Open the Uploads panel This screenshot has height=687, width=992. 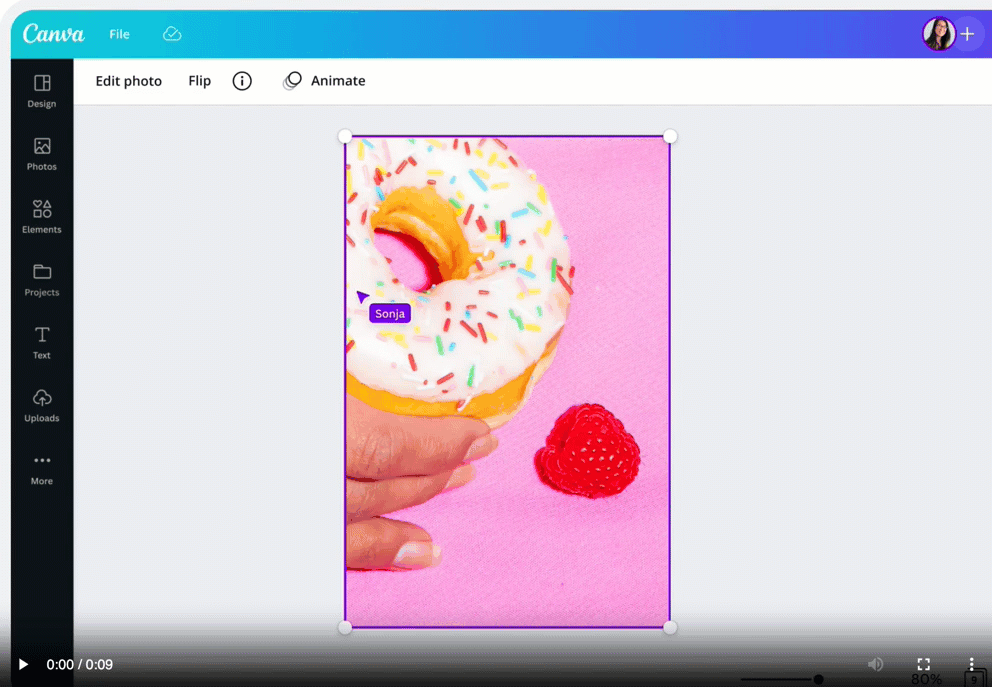coord(42,405)
